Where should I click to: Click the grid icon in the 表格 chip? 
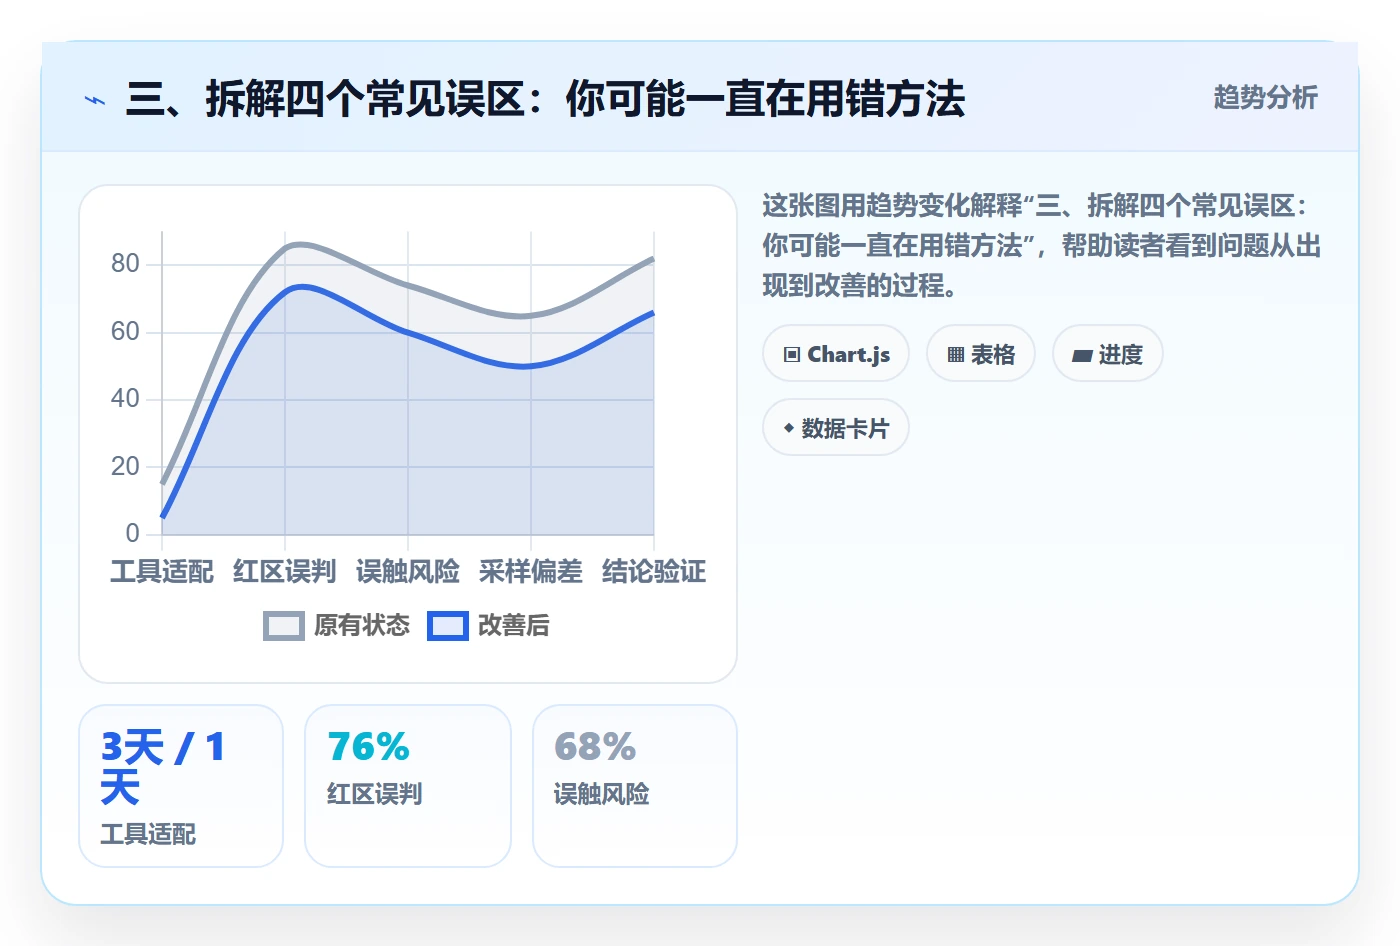(956, 355)
